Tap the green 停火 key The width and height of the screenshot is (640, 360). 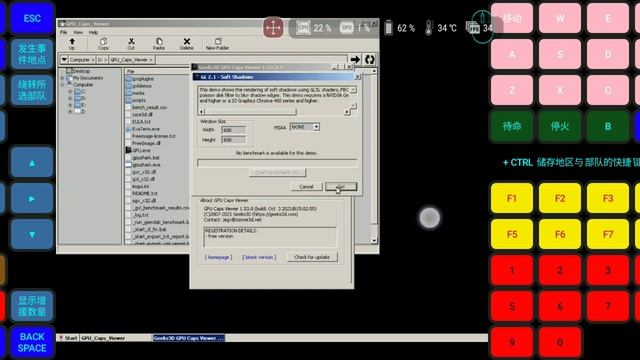560,126
